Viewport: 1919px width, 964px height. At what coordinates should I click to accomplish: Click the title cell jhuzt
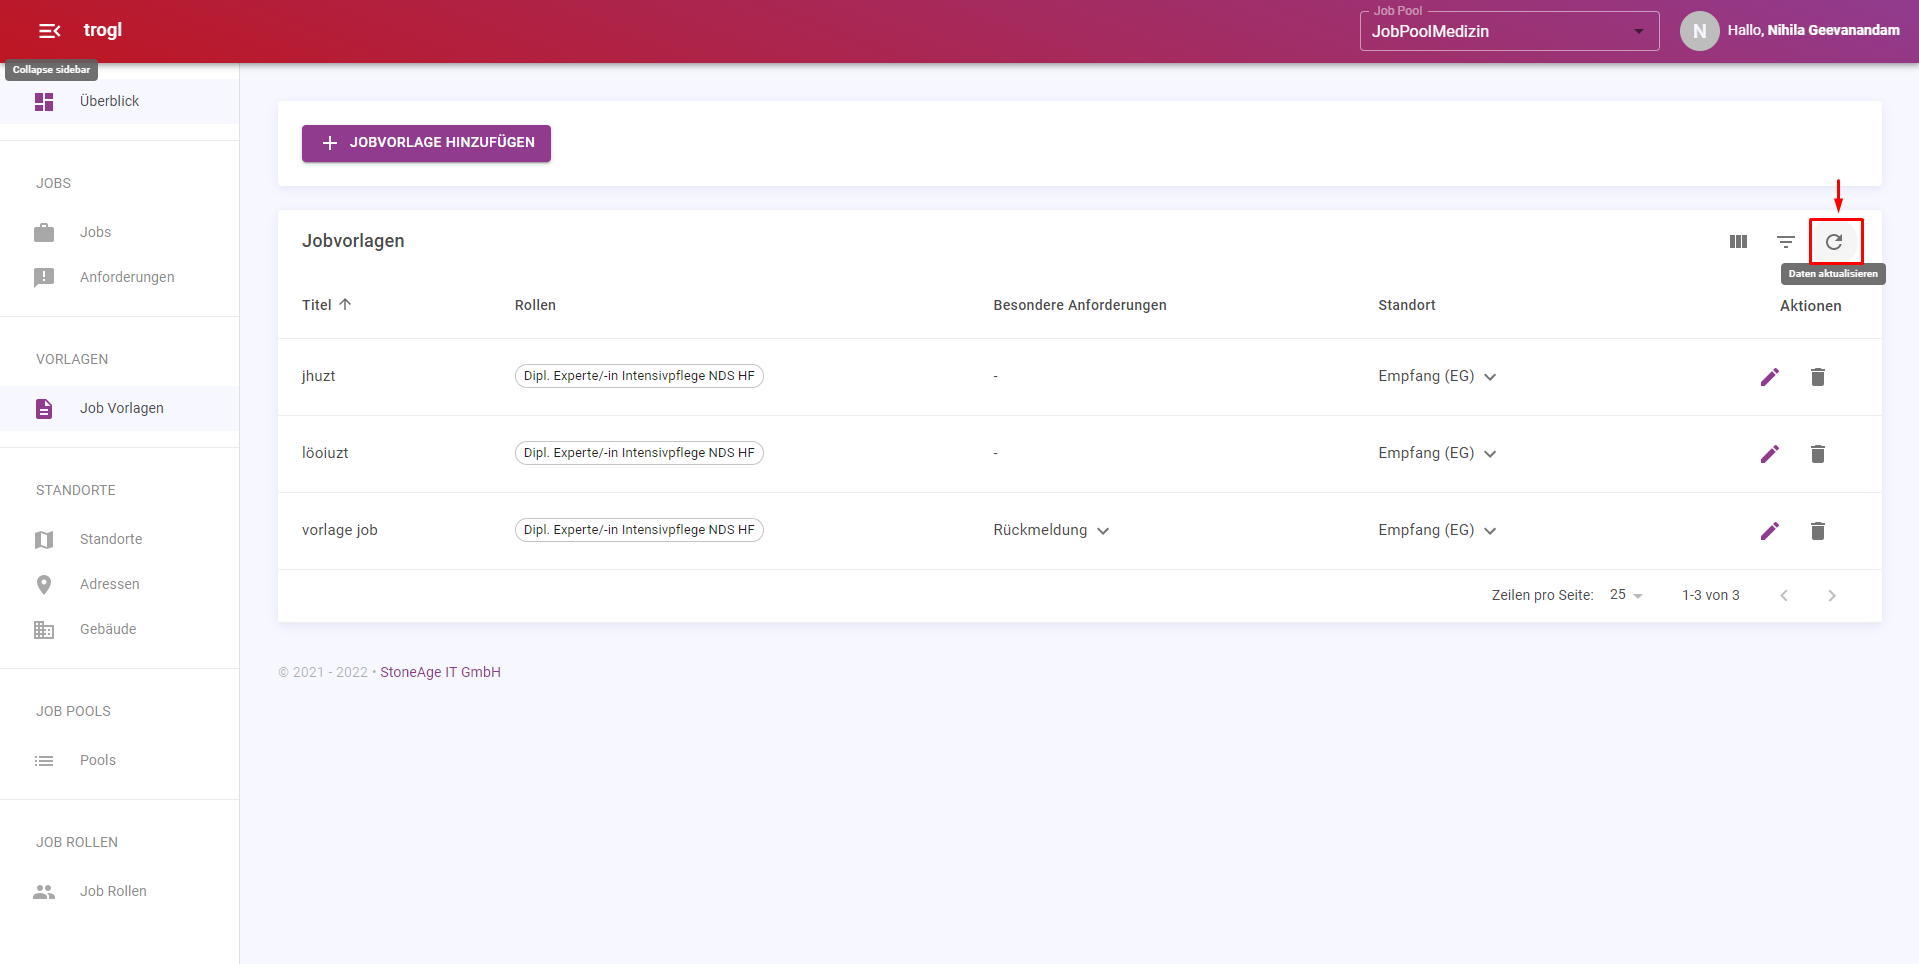318,376
